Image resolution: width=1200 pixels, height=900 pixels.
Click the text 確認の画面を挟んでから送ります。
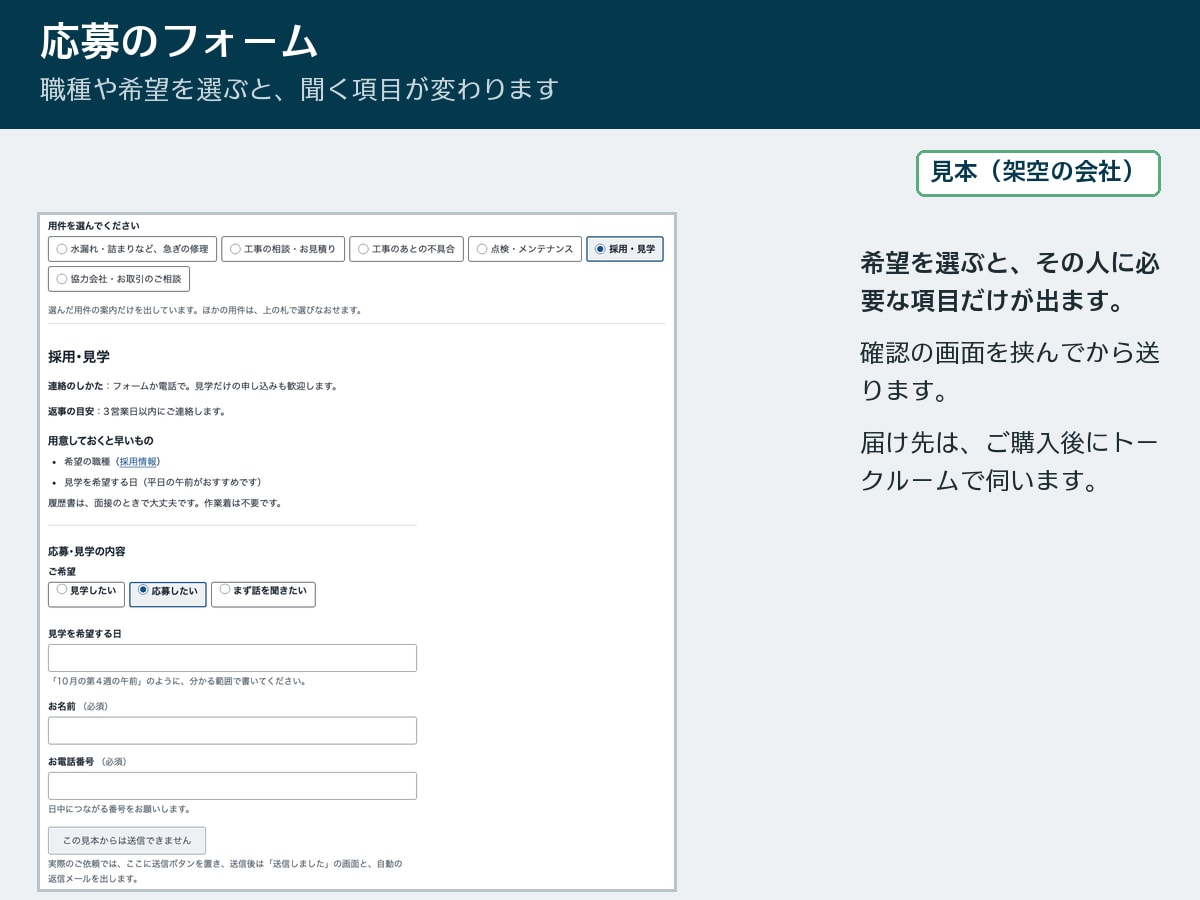1010,371
